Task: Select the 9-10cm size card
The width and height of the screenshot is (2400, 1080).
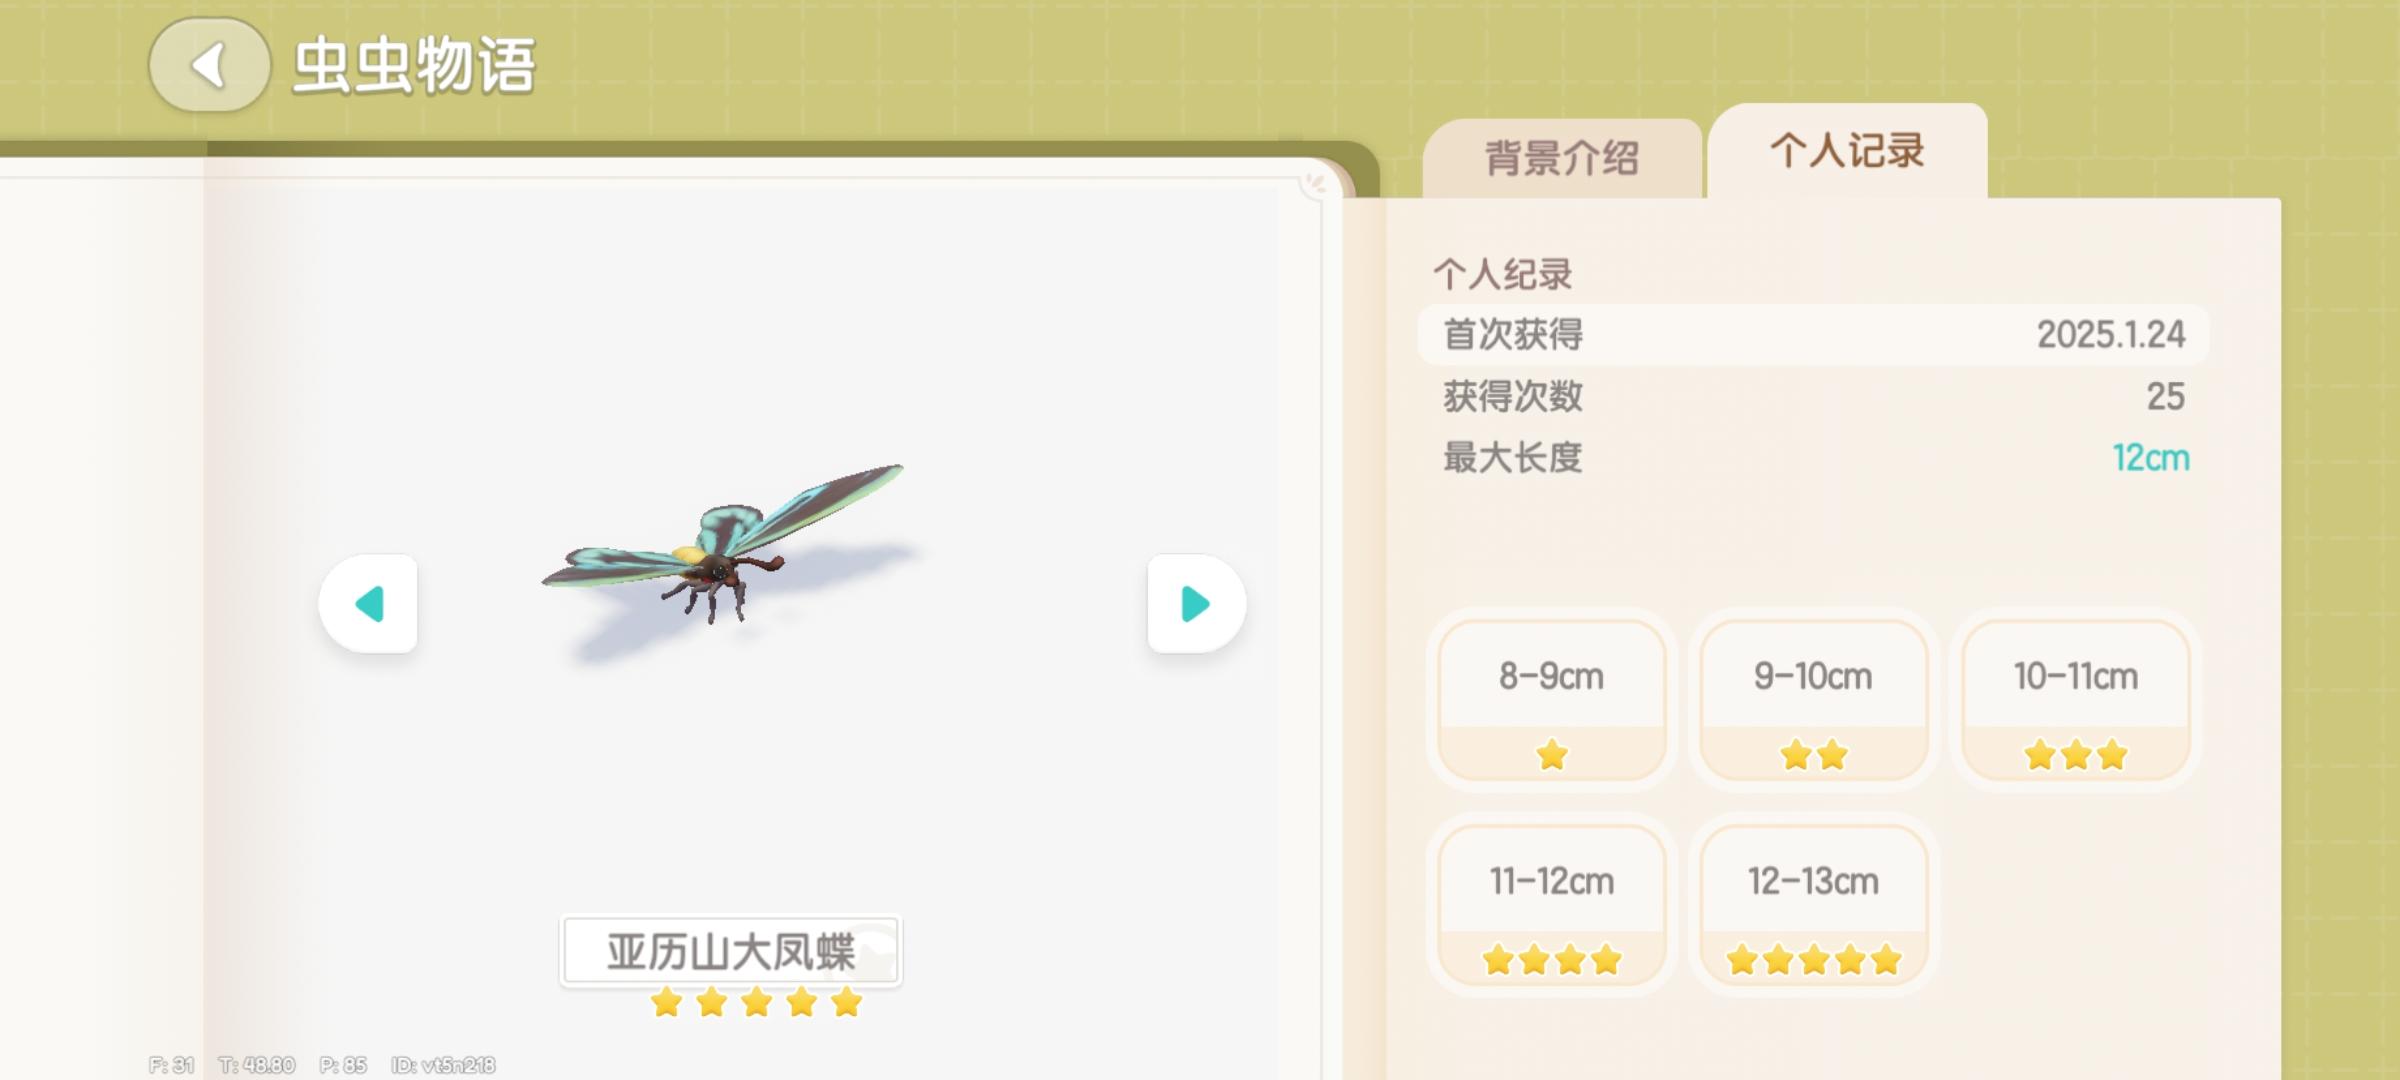Action: [x=1813, y=700]
